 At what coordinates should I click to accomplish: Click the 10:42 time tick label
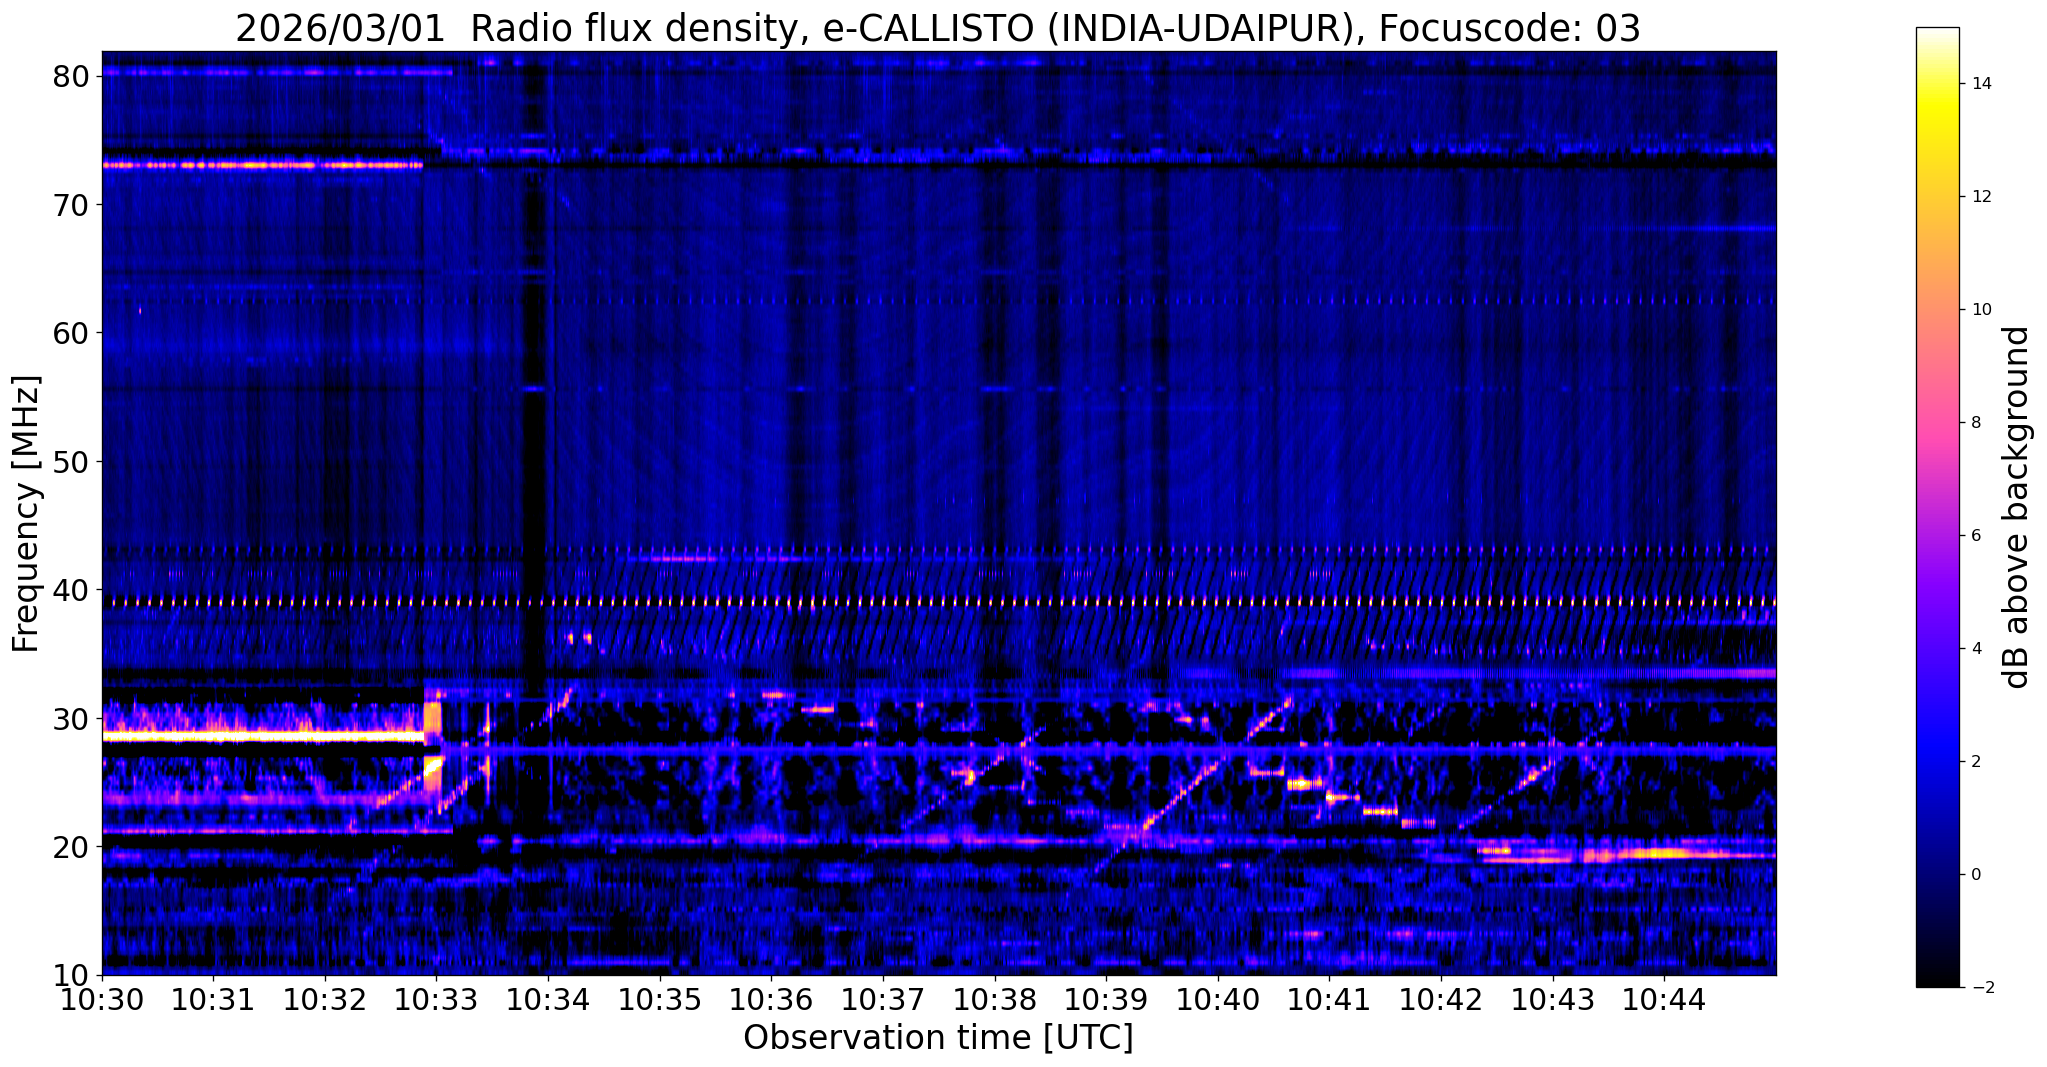pos(1441,999)
